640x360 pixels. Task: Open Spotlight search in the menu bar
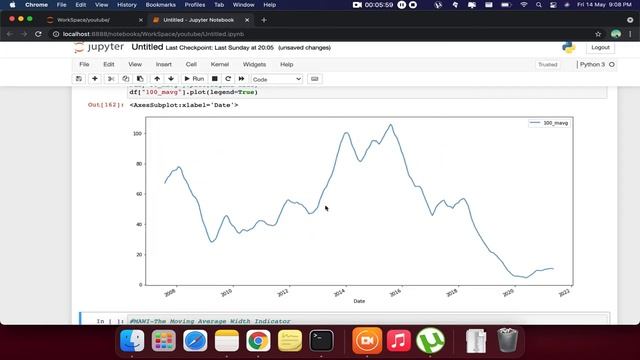pyautogui.click(x=538, y=5)
